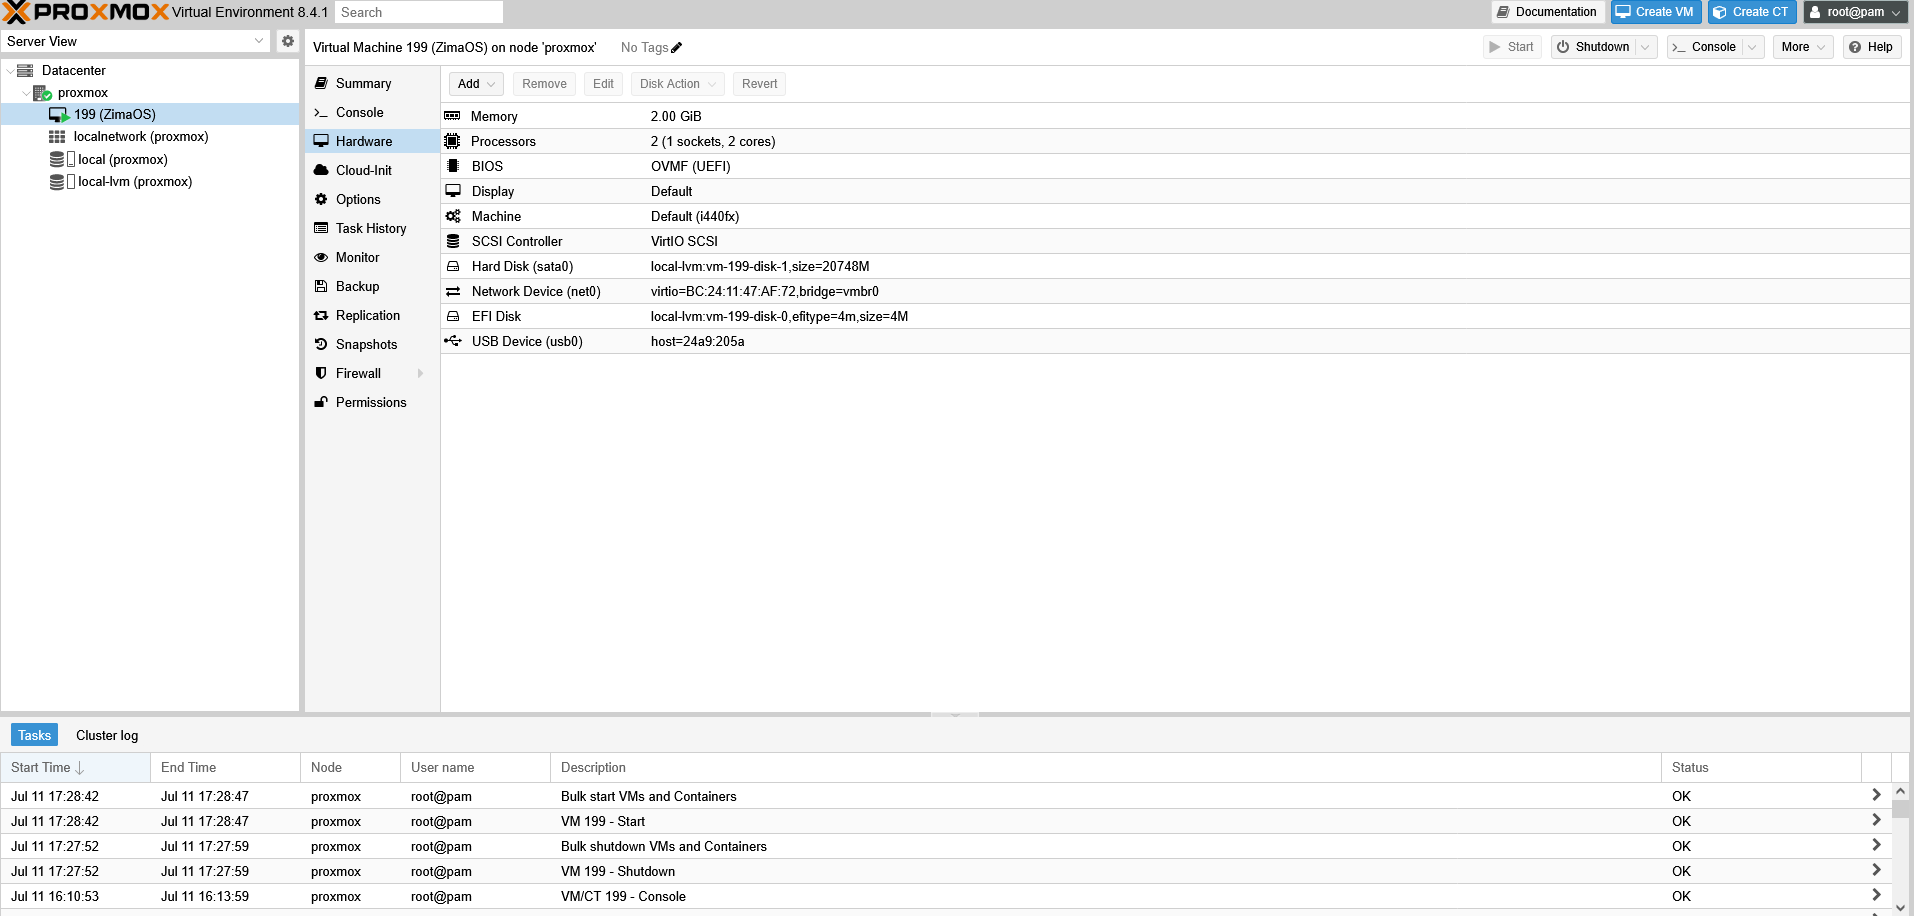Click the Create VM button
This screenshot has height=916, width=1914.
click(x=1656, y=12)
